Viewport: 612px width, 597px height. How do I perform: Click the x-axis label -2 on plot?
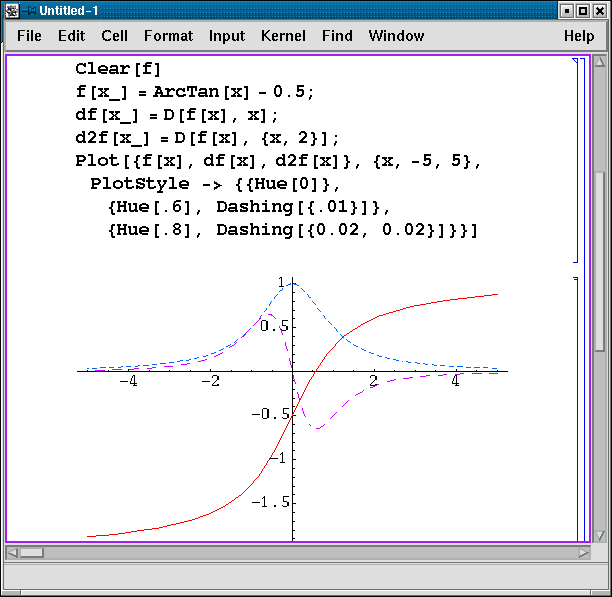pyautogui.click(x=210, y=381)
